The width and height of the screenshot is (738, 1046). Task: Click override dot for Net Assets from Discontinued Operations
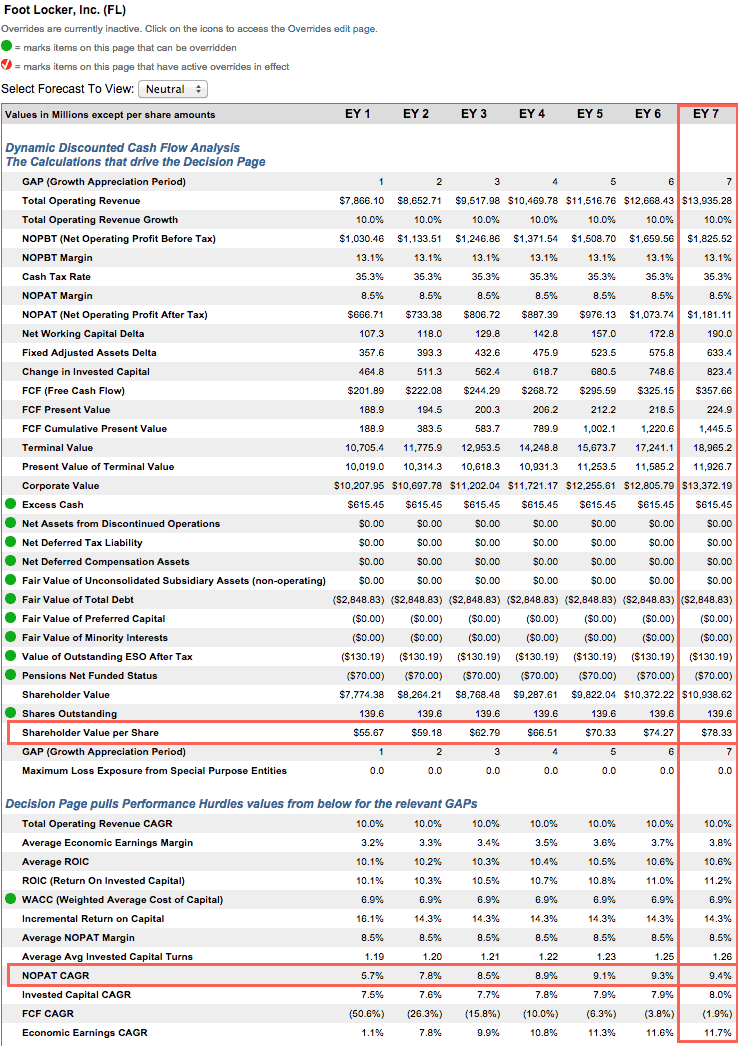(x=10, y=523)
